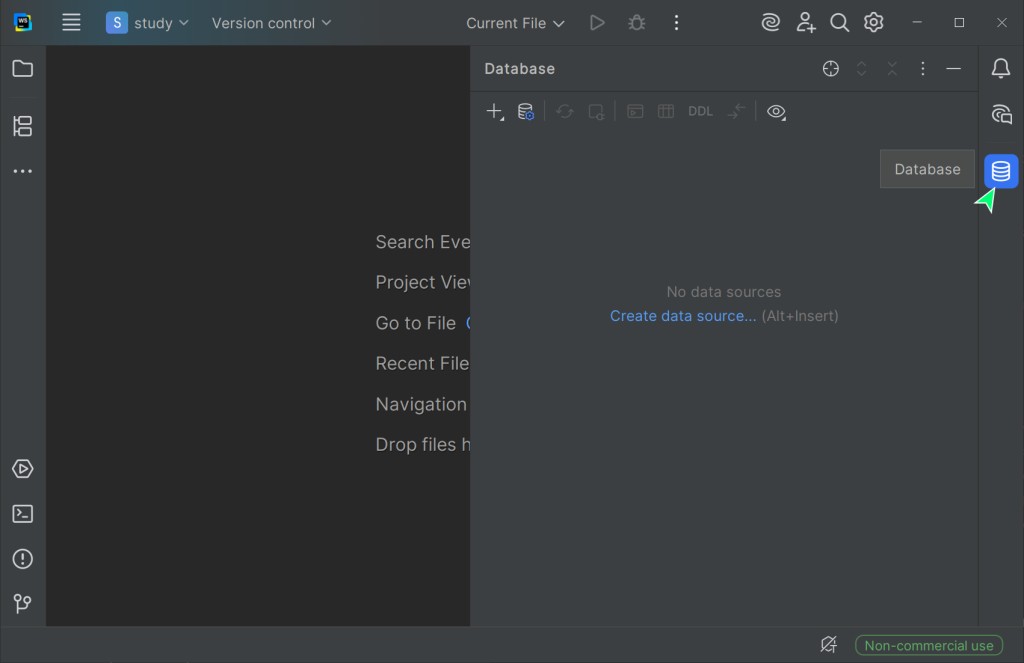Viewport: 1024px width, 663px height.
Task: Click the plus New button in Database toolbar
Action: (494, 112)
